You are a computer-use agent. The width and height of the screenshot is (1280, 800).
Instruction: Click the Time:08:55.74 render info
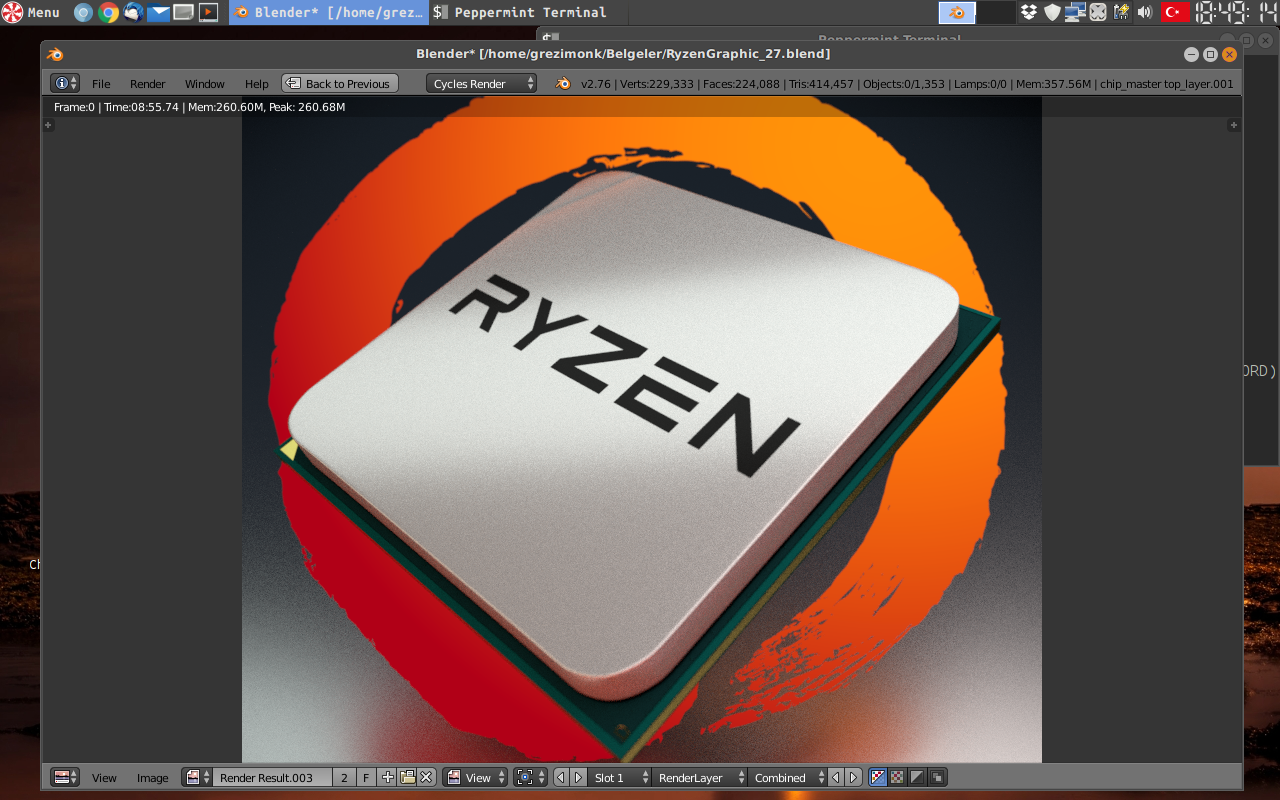point(141,107)
